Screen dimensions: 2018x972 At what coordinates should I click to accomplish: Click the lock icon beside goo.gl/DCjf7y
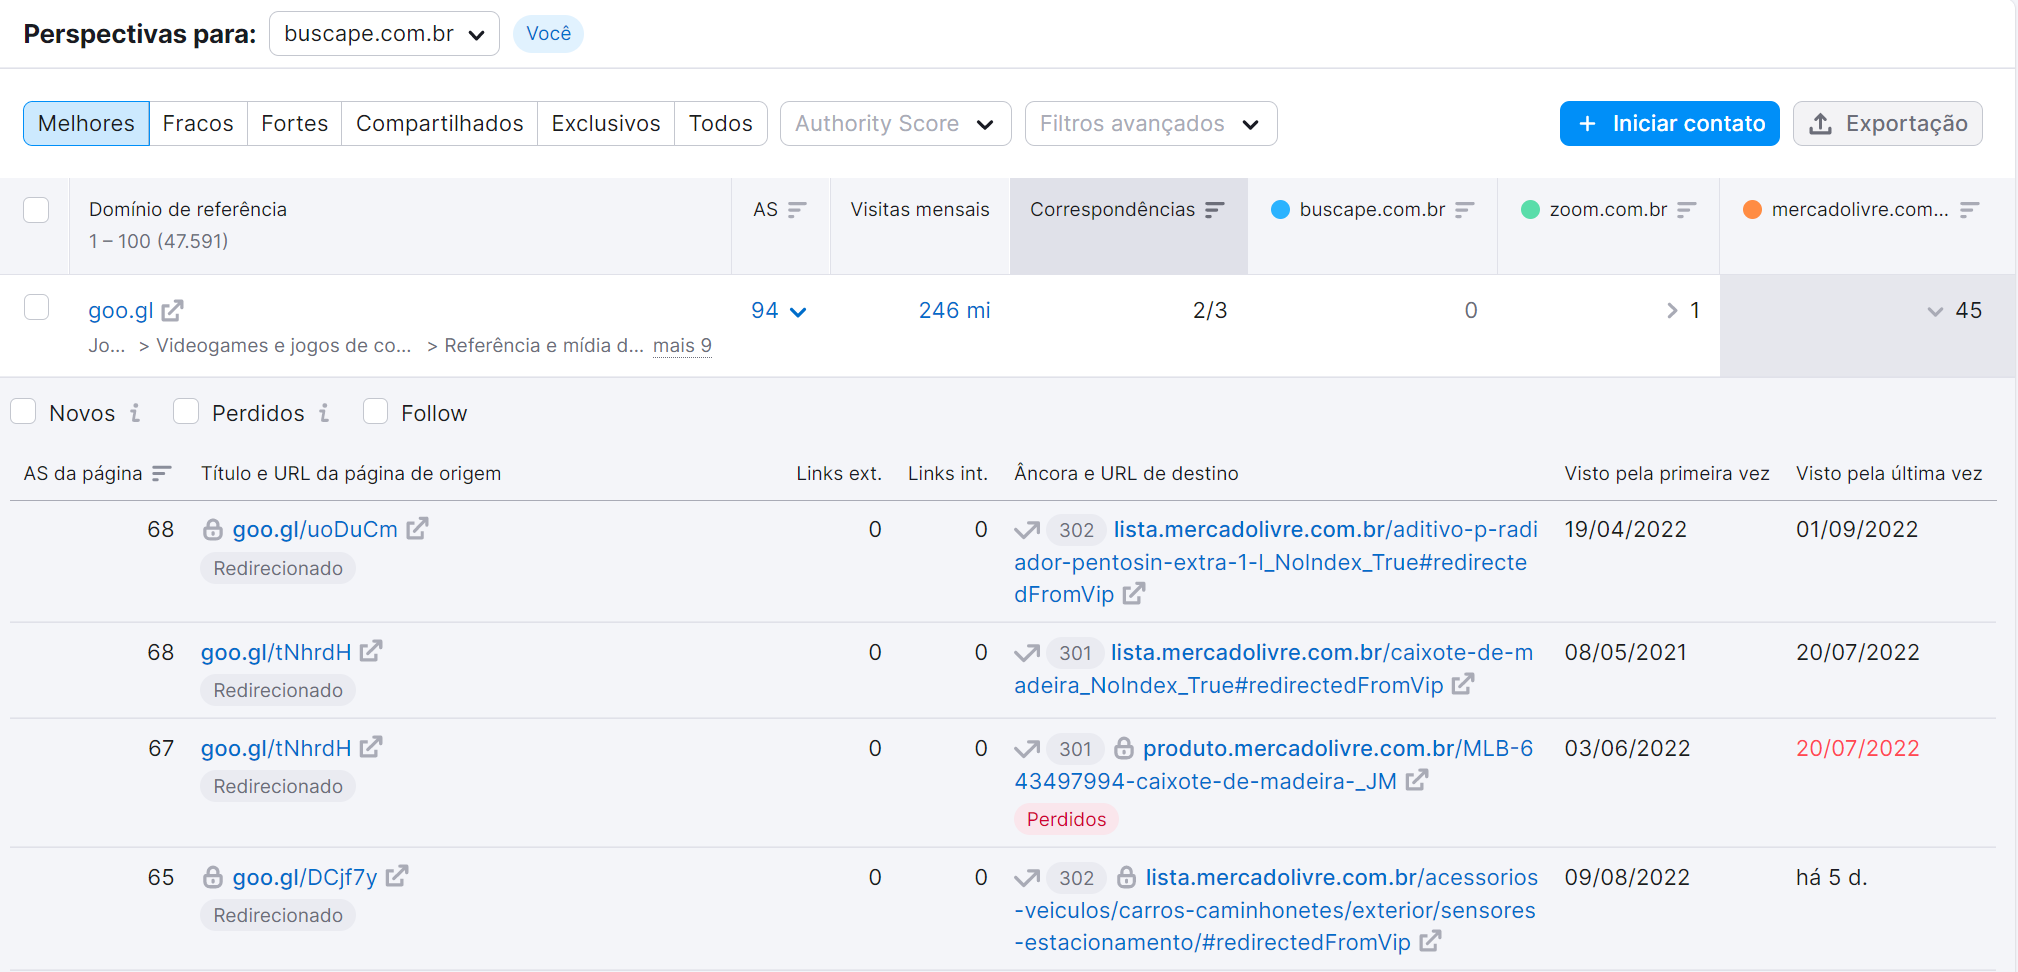click(212, 877)
